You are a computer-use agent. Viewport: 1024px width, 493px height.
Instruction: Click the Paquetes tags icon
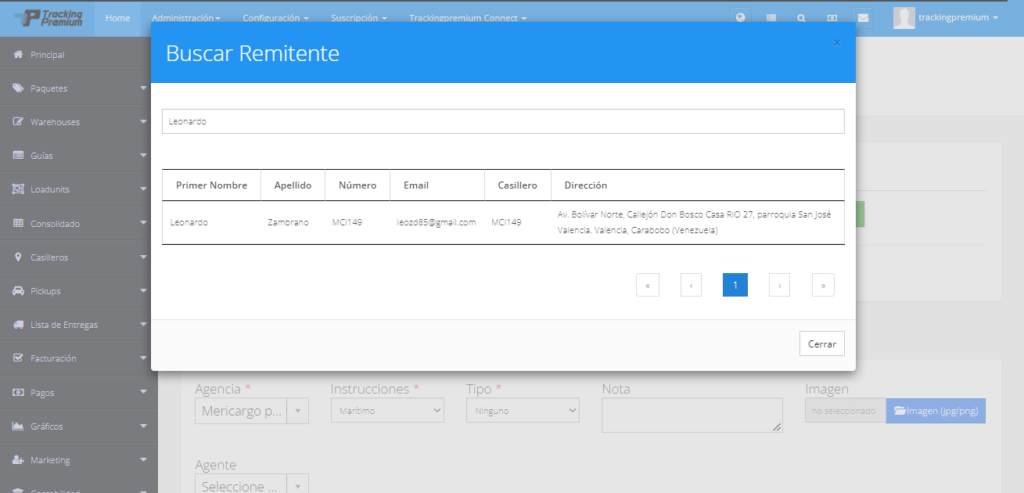pos(18,88)
